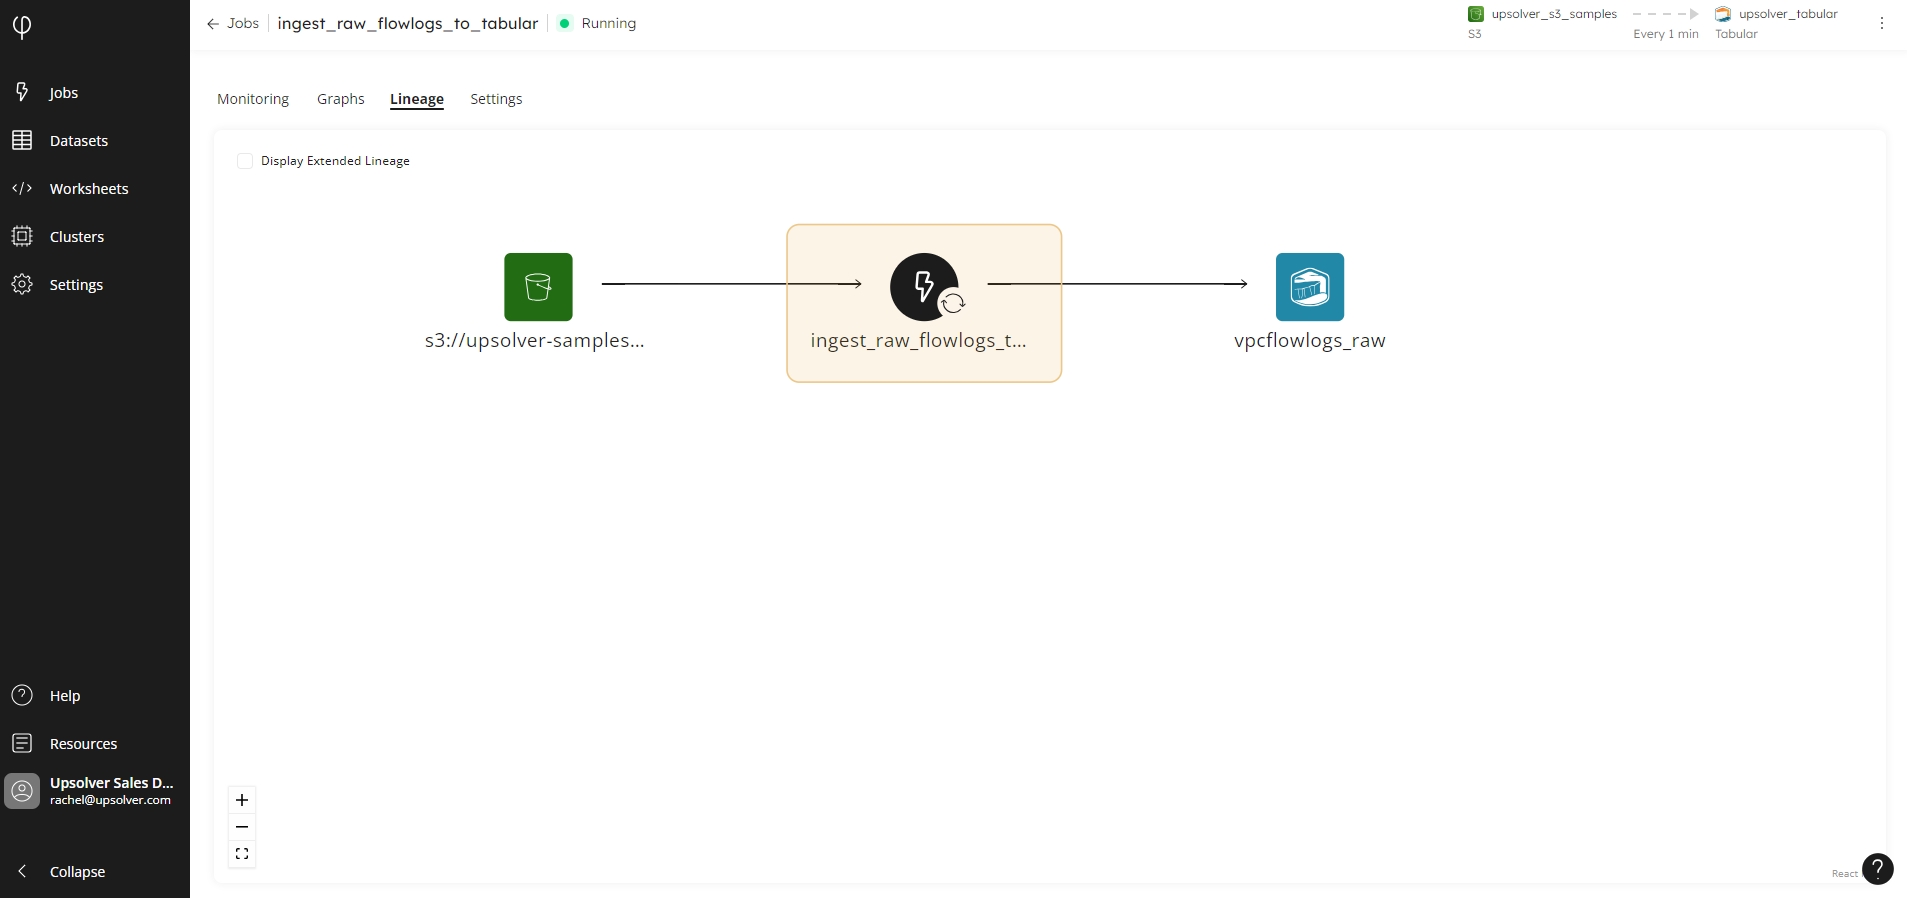1907x898 pixels.
Task: Enable Display Extended Lineage checkbox
Action: click(x=245, y=161)
